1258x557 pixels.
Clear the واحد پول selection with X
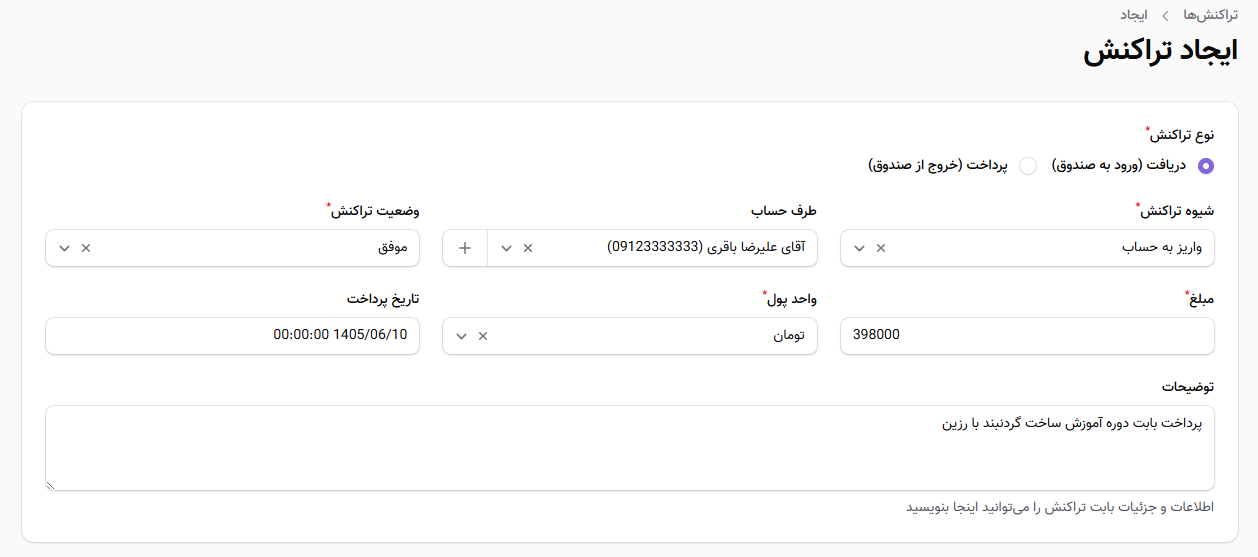(x=483, y=336)
